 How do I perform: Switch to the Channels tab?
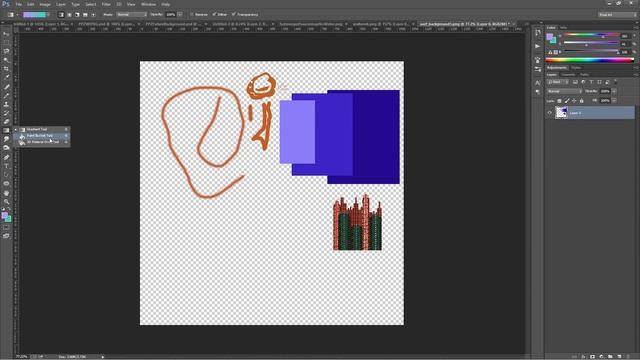pos(568,75)
